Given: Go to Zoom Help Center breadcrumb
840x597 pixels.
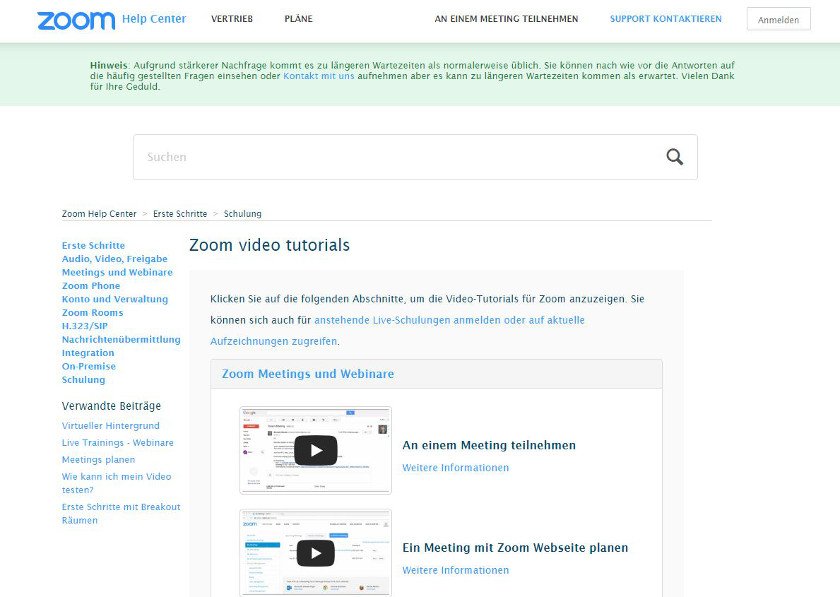Looking at the screenshot, I should 99,214.
